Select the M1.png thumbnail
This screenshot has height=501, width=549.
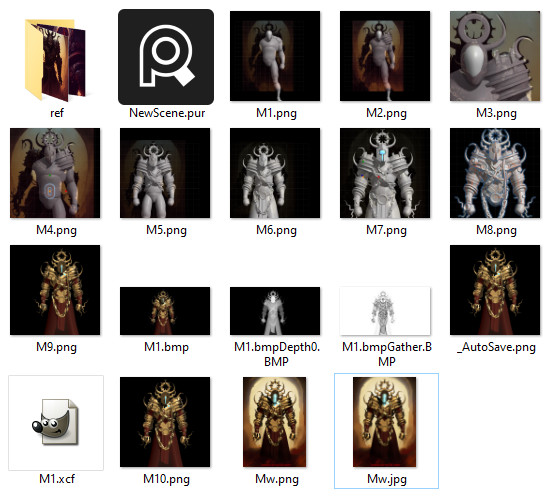(275, 56)
